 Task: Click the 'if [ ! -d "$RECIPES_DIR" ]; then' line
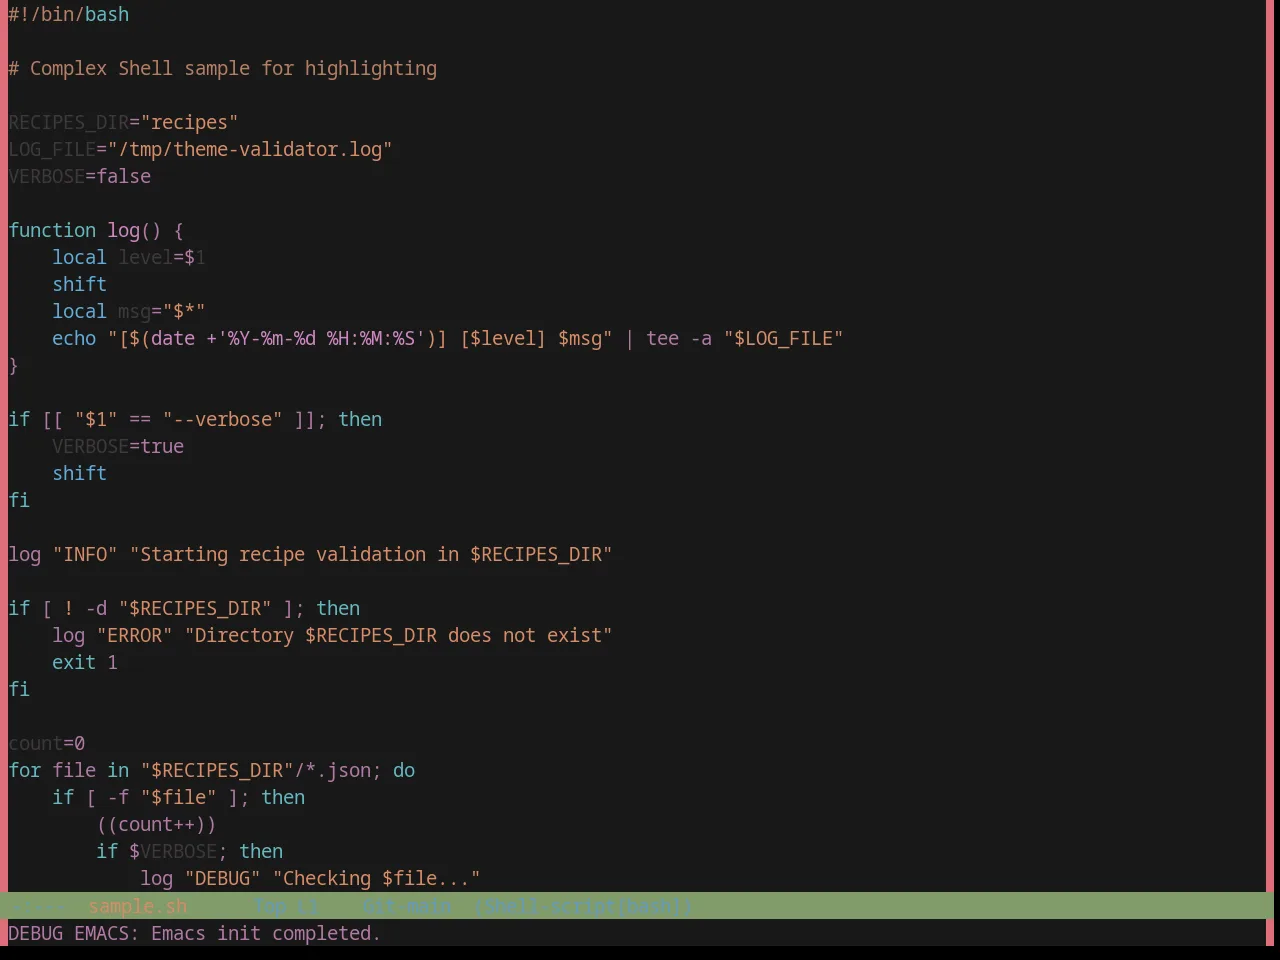click(x=184, y=608)
